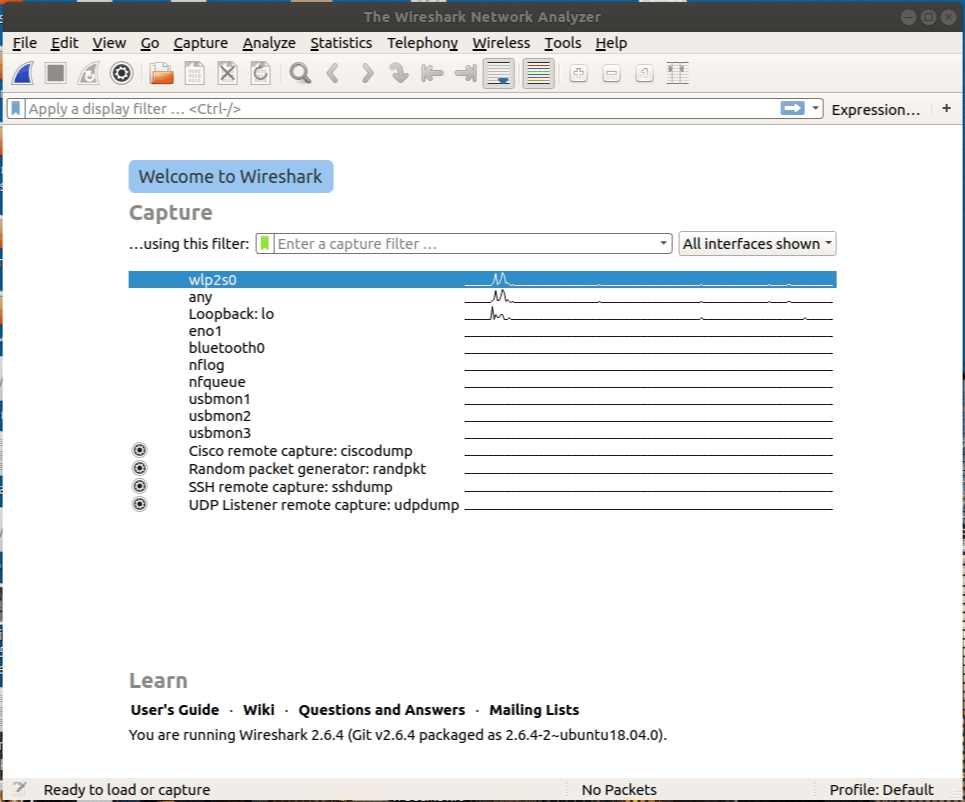
Task: Open the File menu
Action: [25, 43]
